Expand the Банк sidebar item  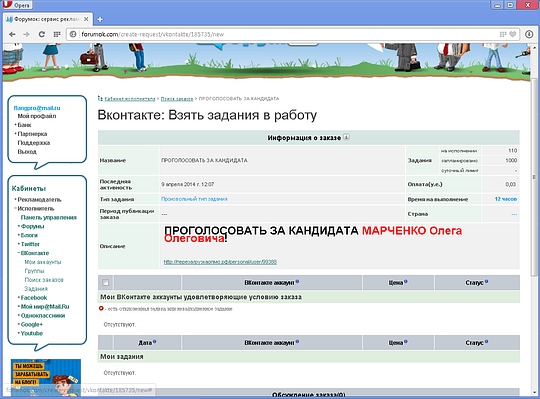pos(24,125)
